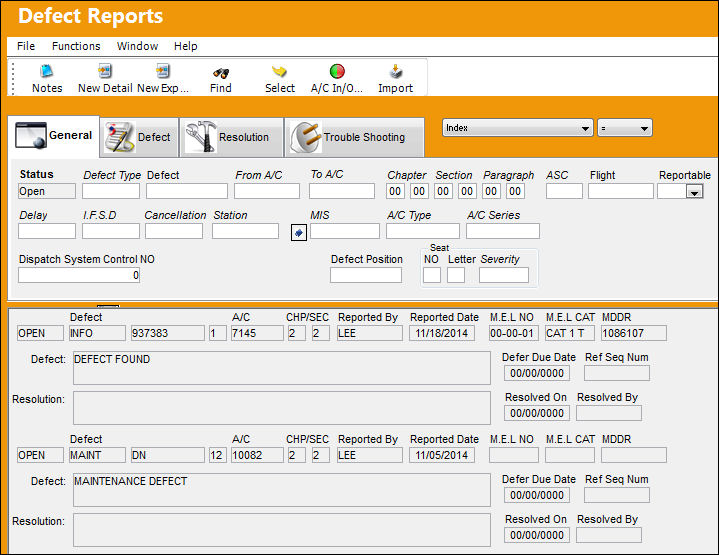Click the New Exp... toolbar icon
This screenshot has height=555, width=719.
[x=163, y=79]
